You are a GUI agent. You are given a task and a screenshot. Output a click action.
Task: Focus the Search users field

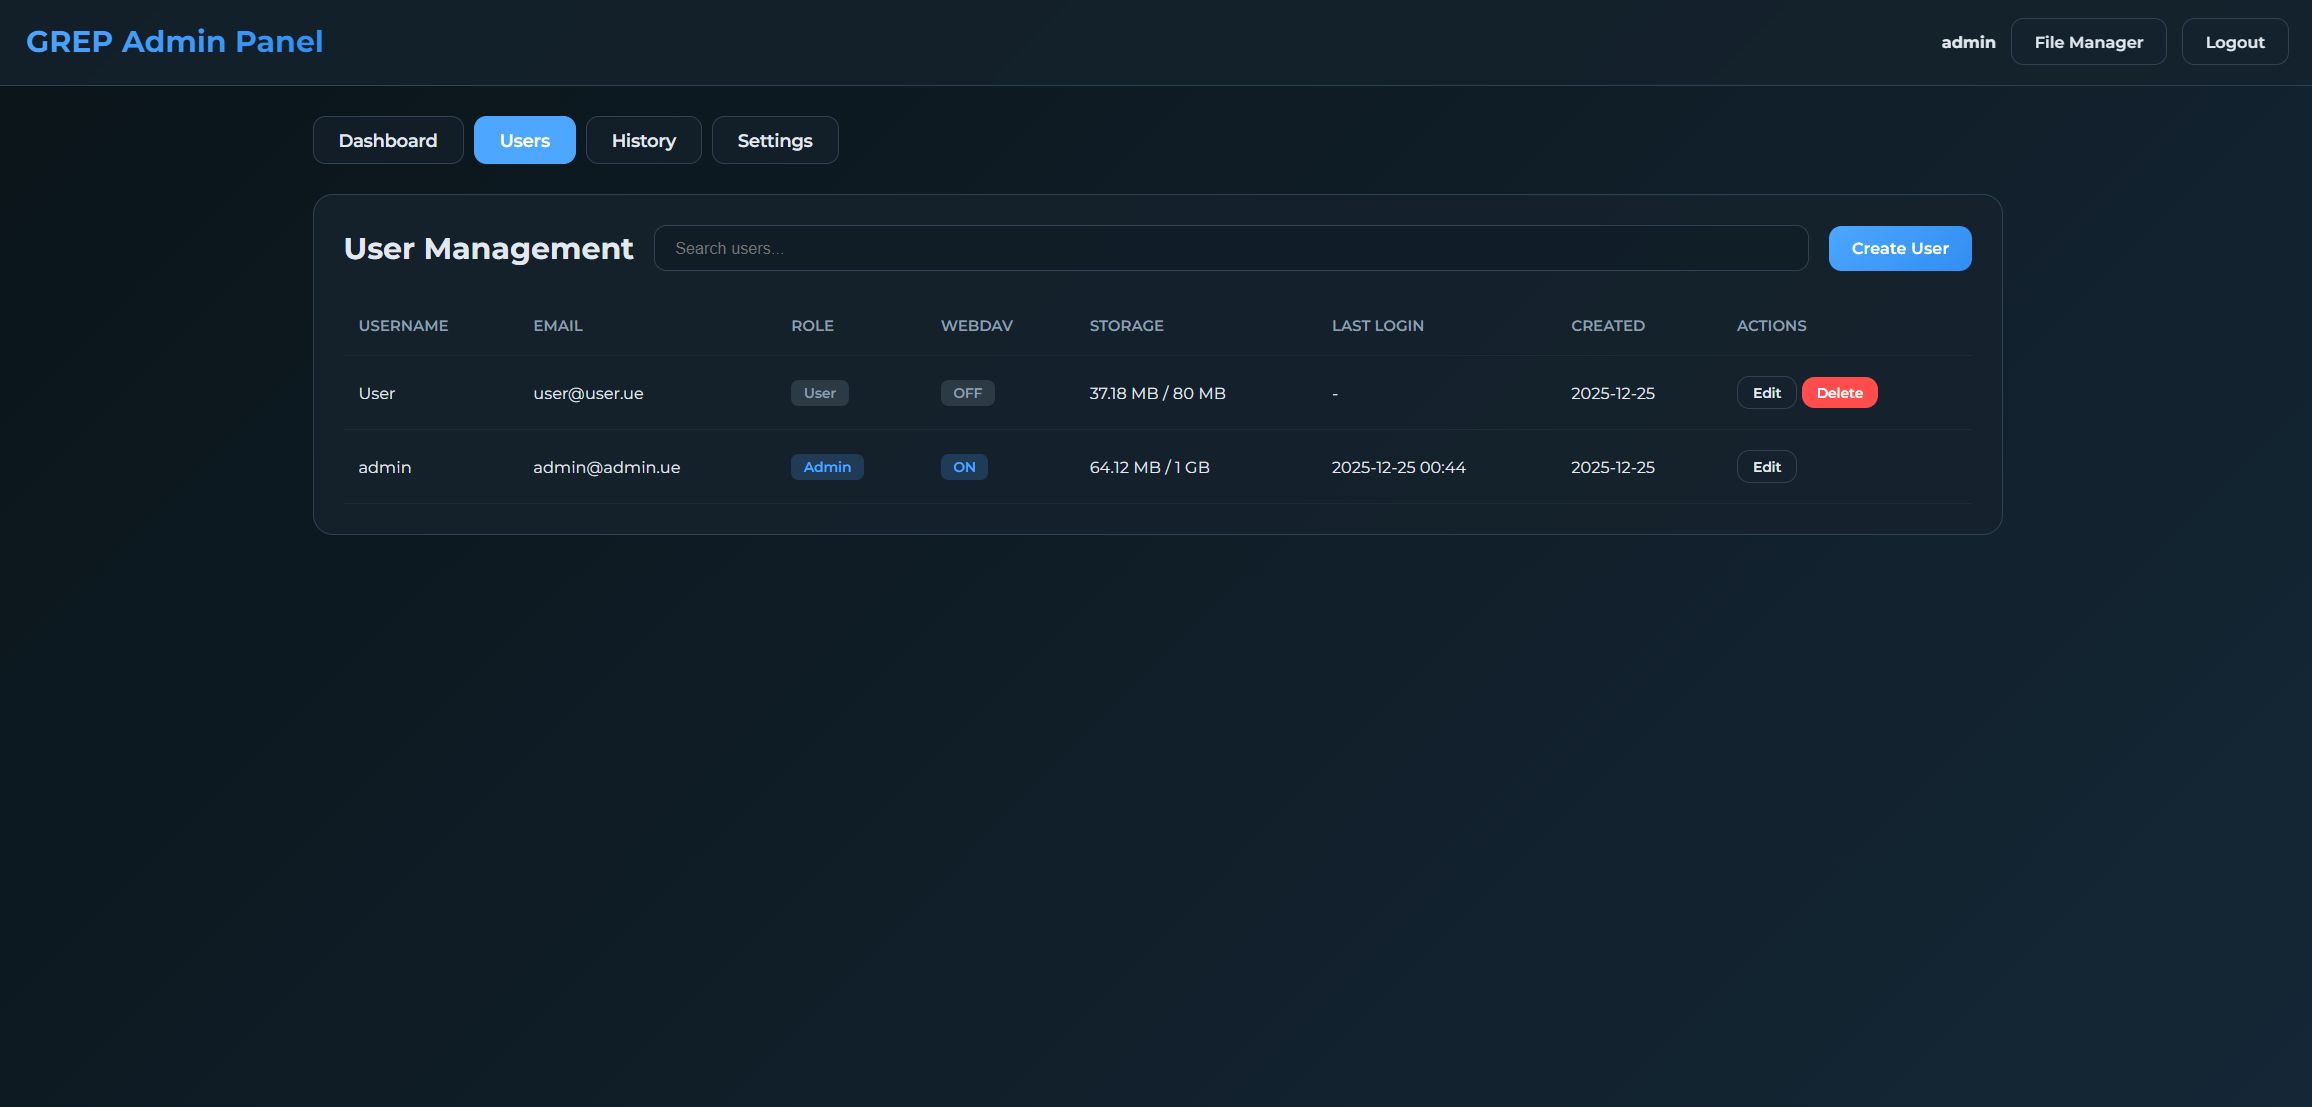1230,248
